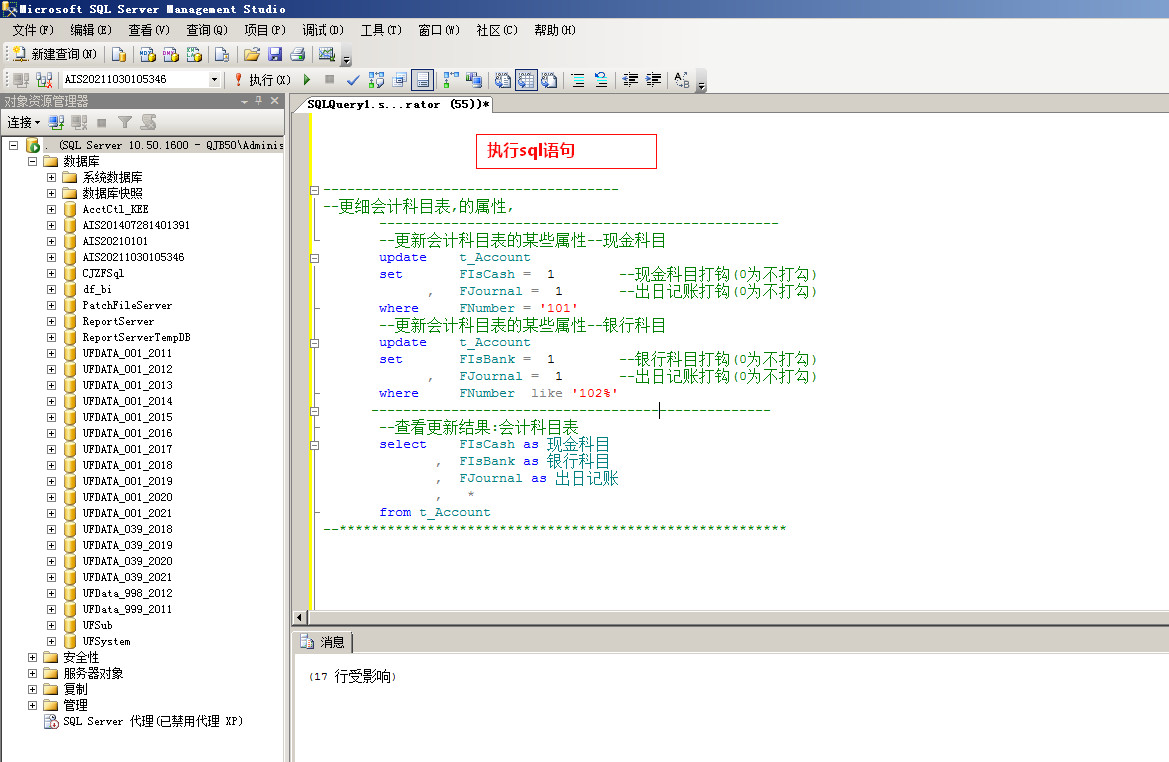Open the available databases dropdown

point(214,80)
